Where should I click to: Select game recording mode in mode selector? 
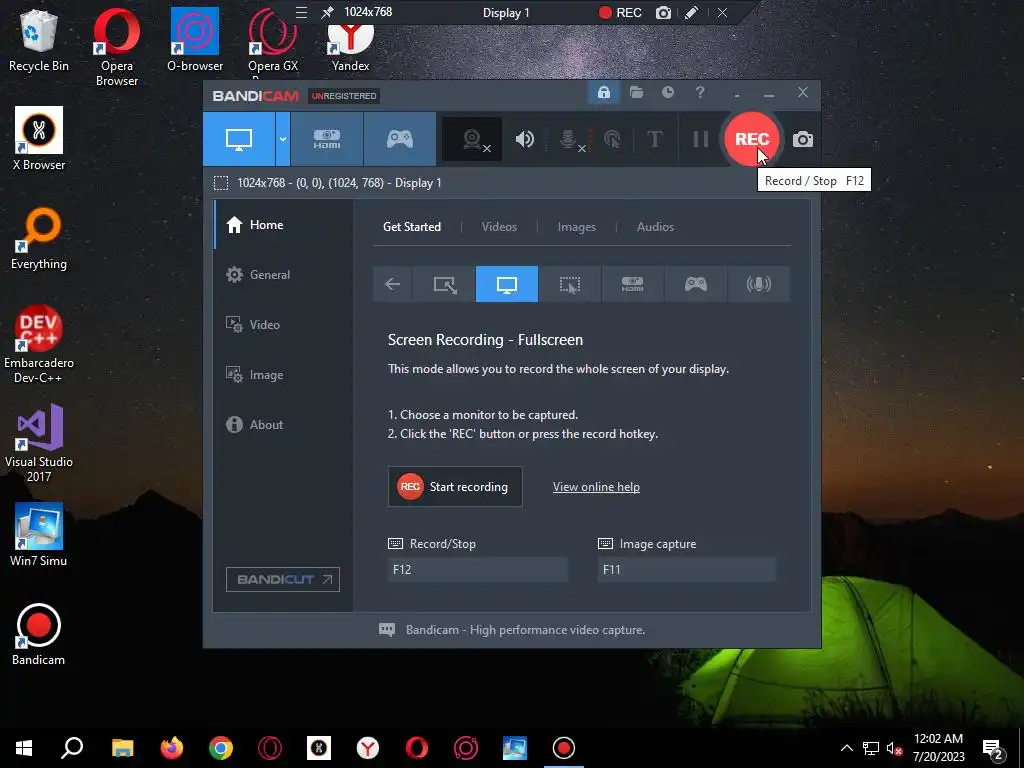pos(696,284)
